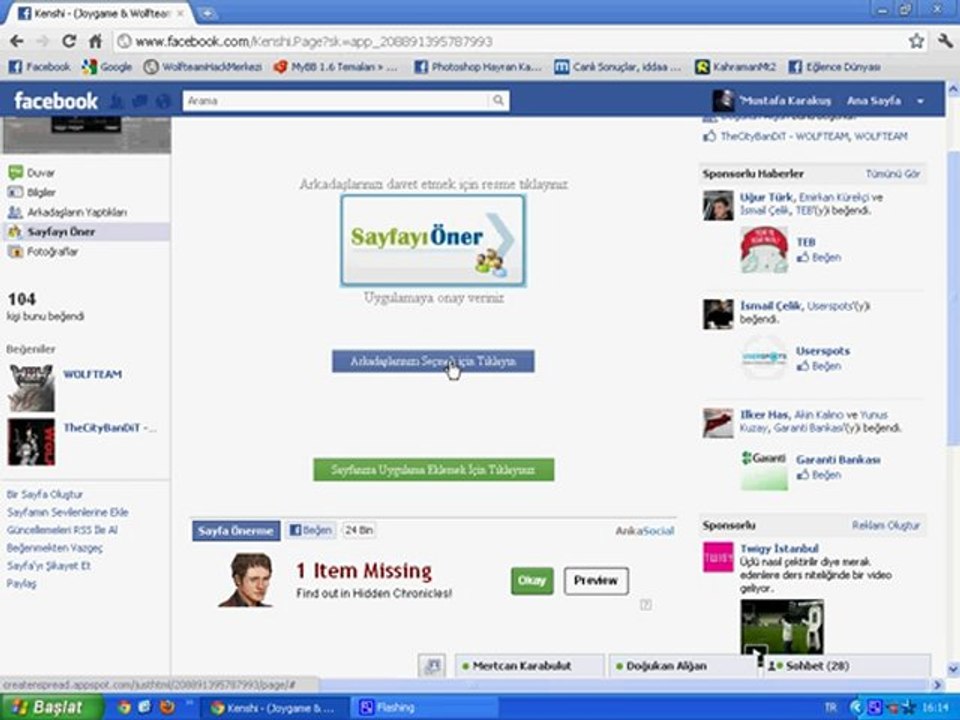Click the Sayfayı Öner image banner
This screenshot has height=720, width=960.
click(x=433, y=240)
